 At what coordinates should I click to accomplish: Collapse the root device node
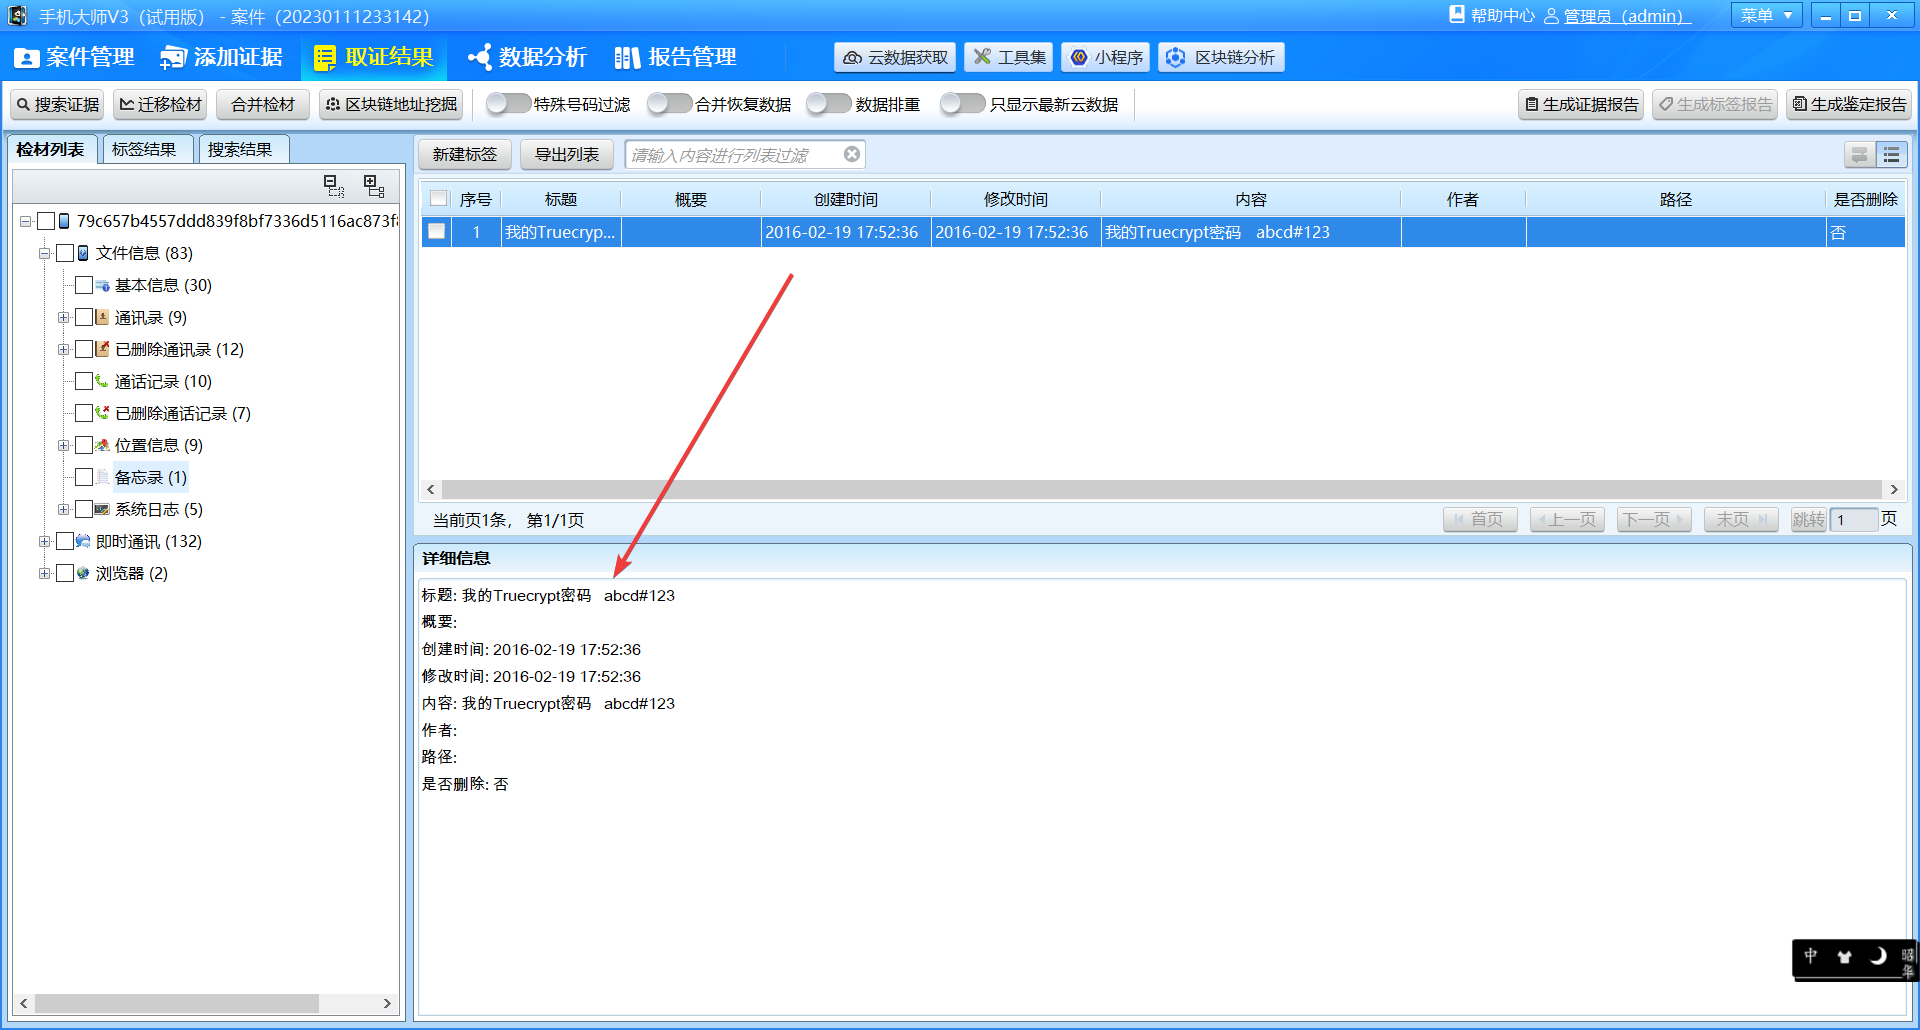click(26, 221)
